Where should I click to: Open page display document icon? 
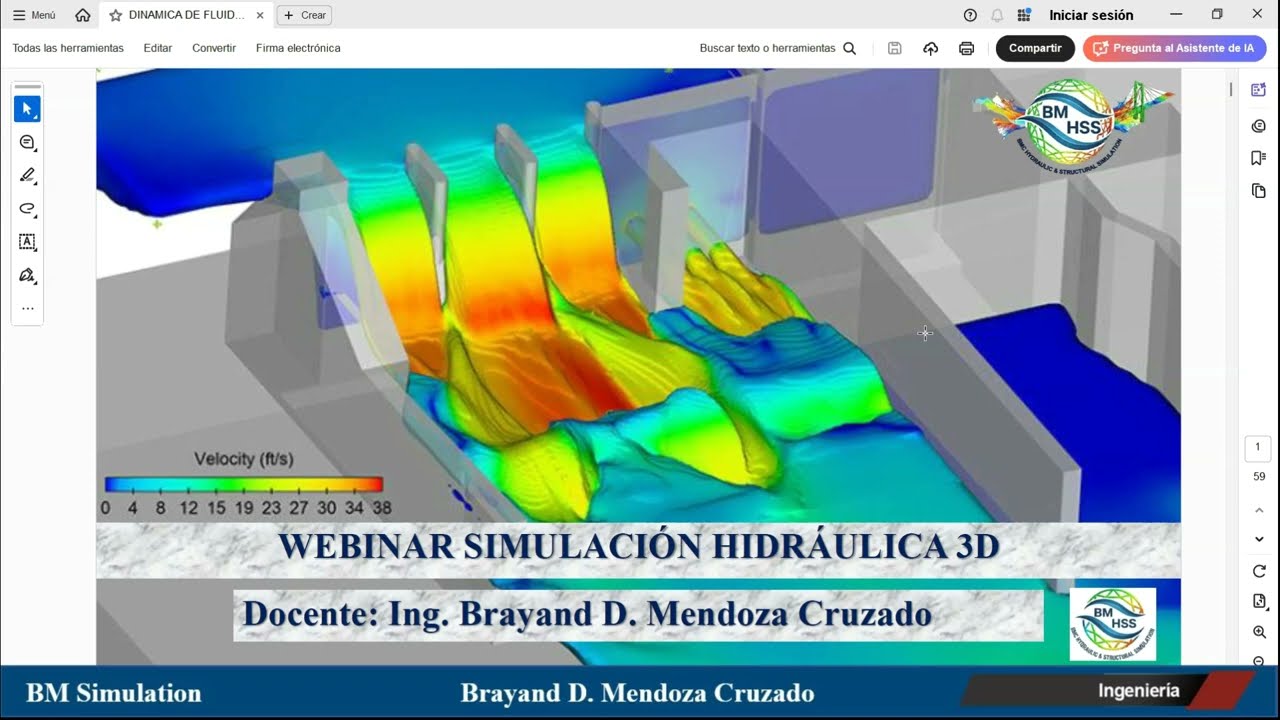pos(1259,601)
